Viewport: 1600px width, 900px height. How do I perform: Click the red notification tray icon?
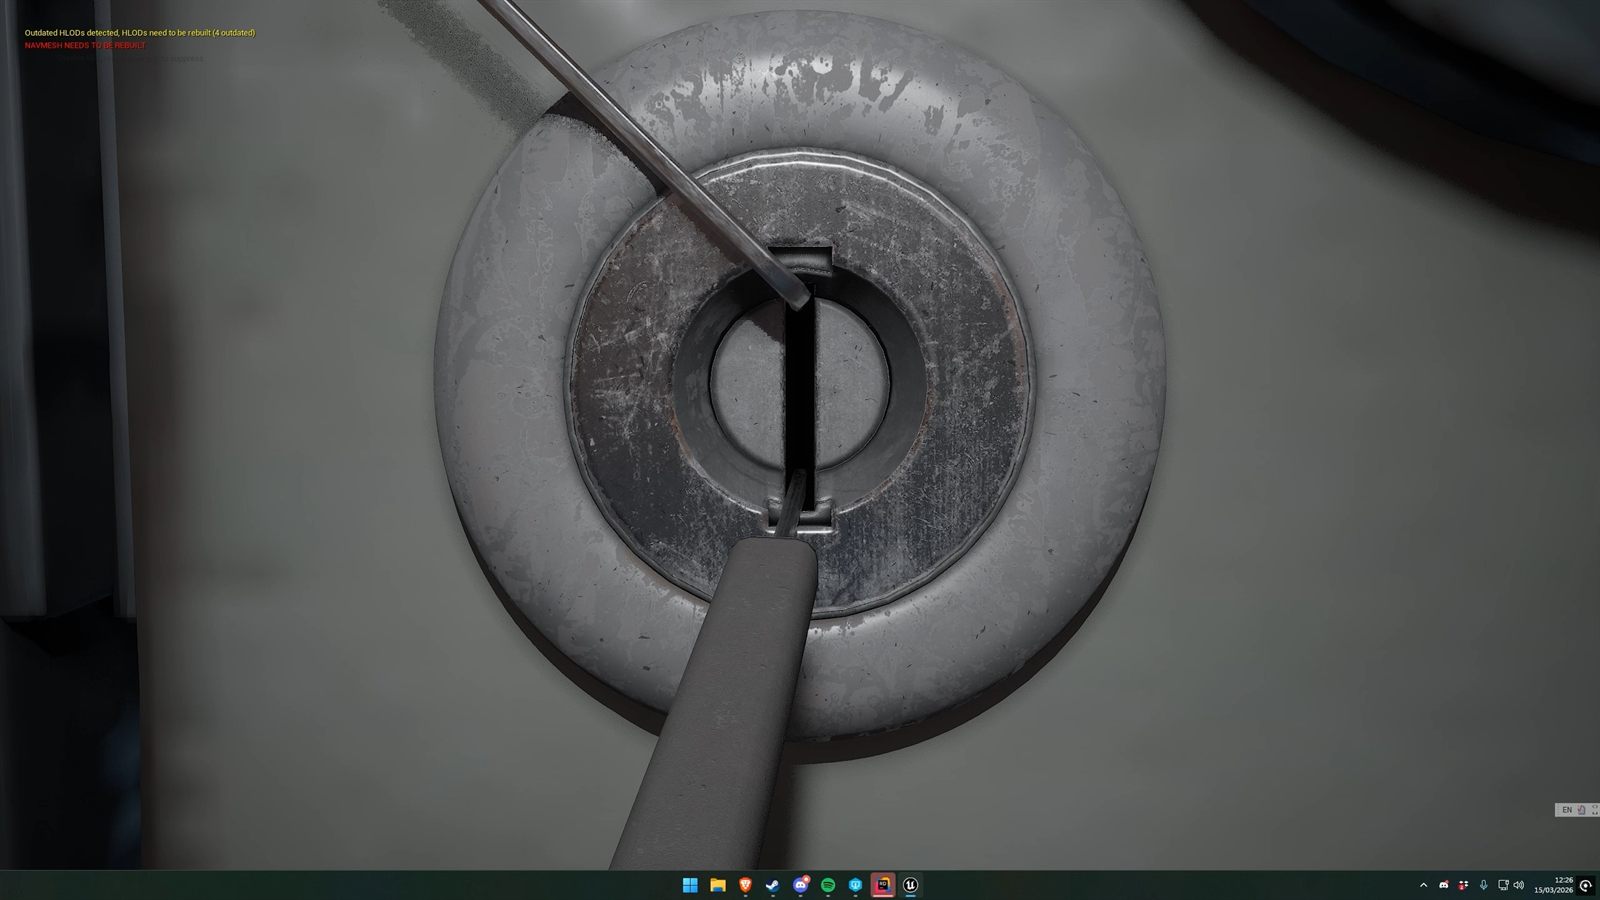point(1463,885)
